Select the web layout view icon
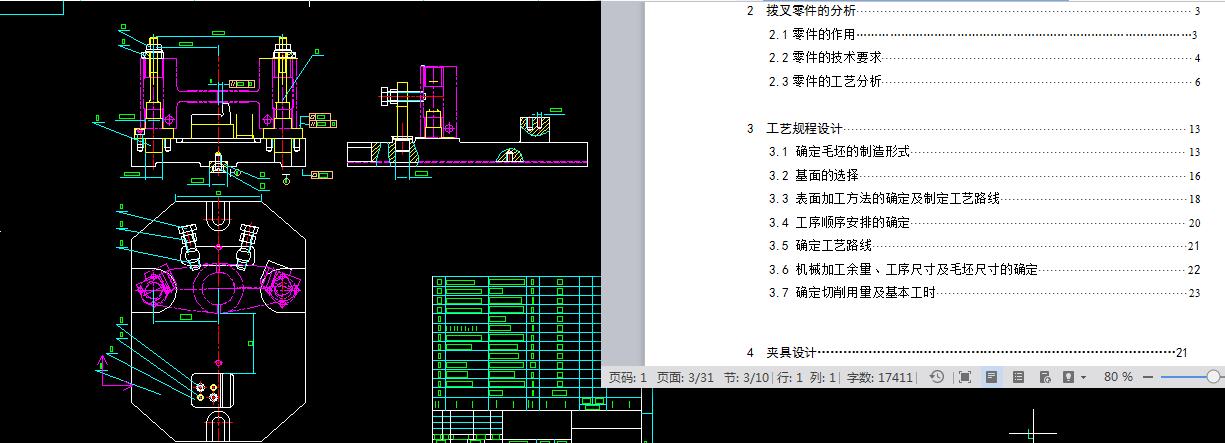The height and width of the screenshot is (443, 1225). point(1044,377)
